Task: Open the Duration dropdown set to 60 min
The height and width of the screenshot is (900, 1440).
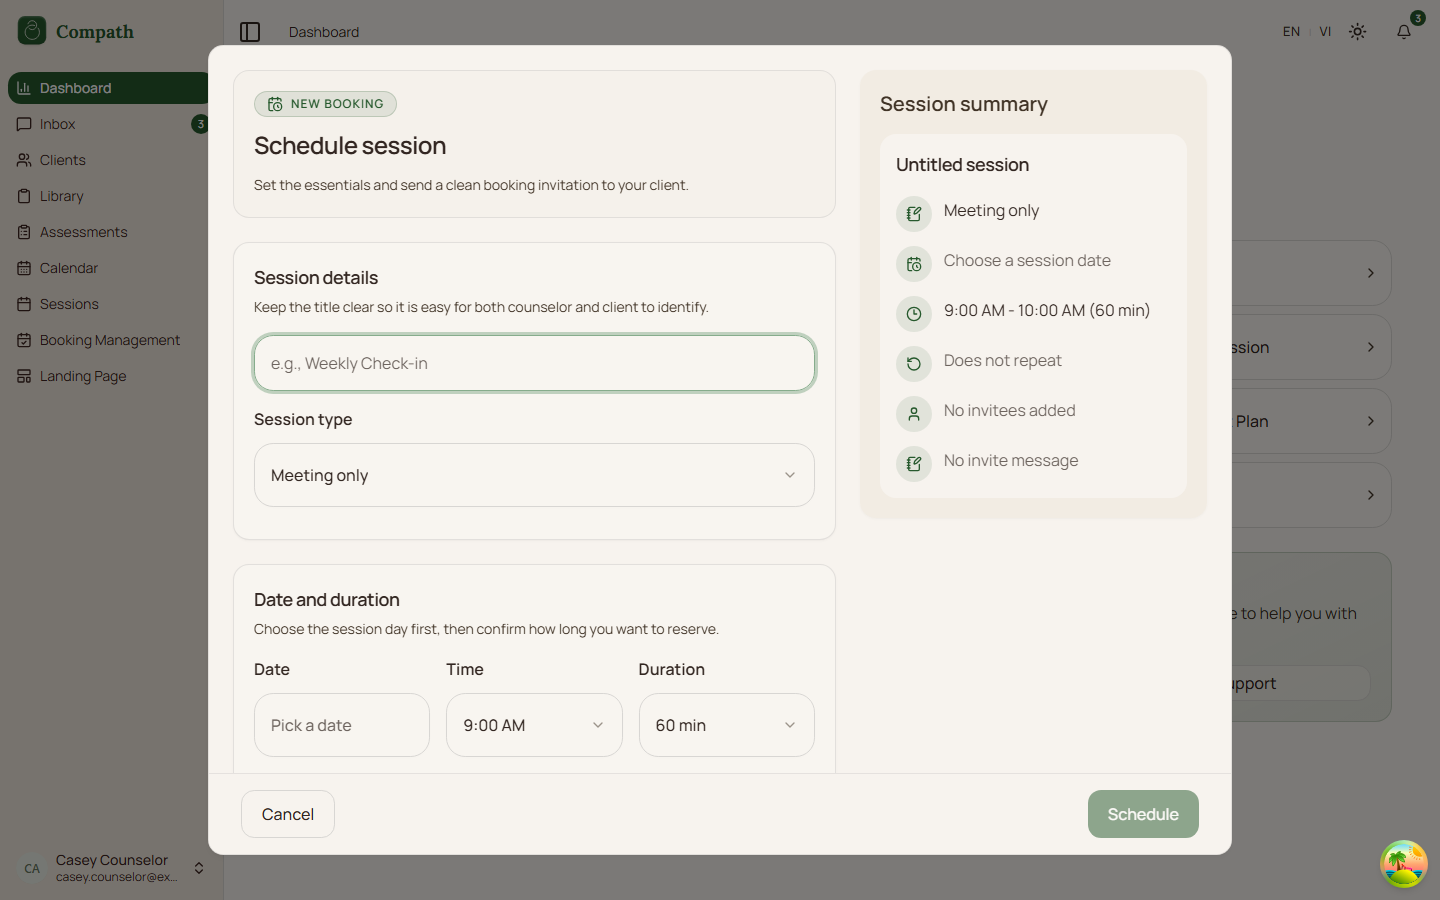Action: click(x=726, y=725)
